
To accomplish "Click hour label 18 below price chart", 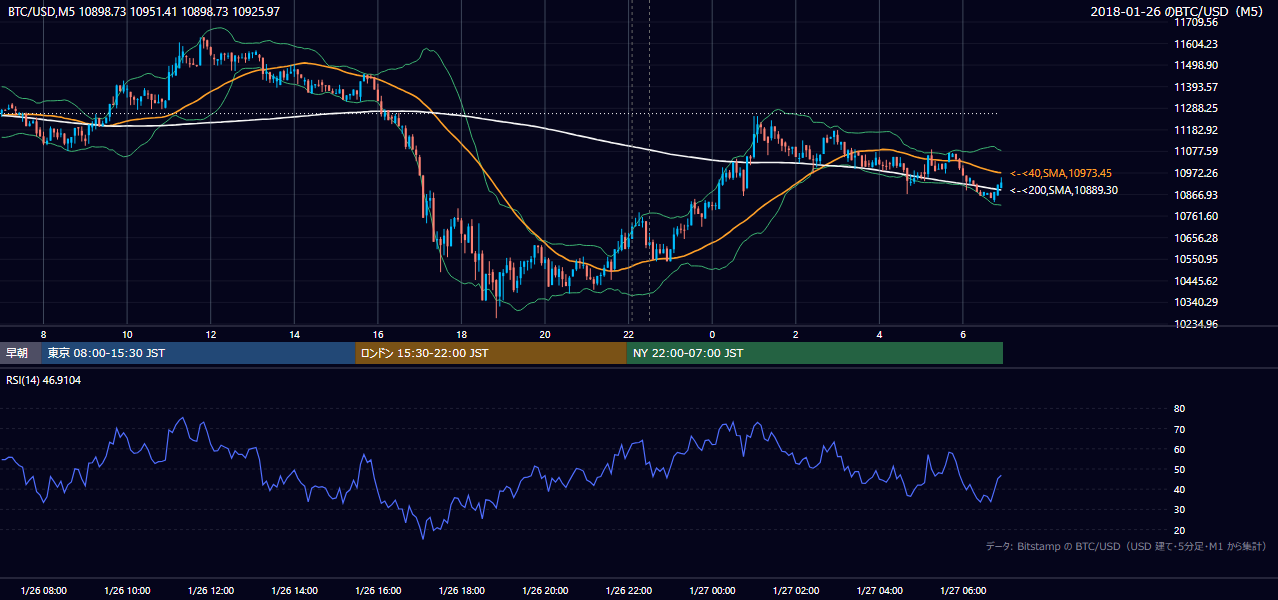I will click(461, 333).
